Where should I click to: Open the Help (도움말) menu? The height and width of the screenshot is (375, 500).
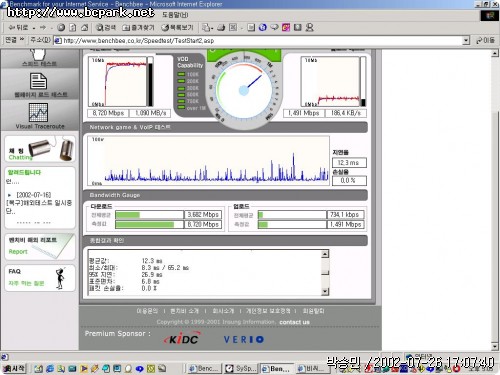coord(175,15)
